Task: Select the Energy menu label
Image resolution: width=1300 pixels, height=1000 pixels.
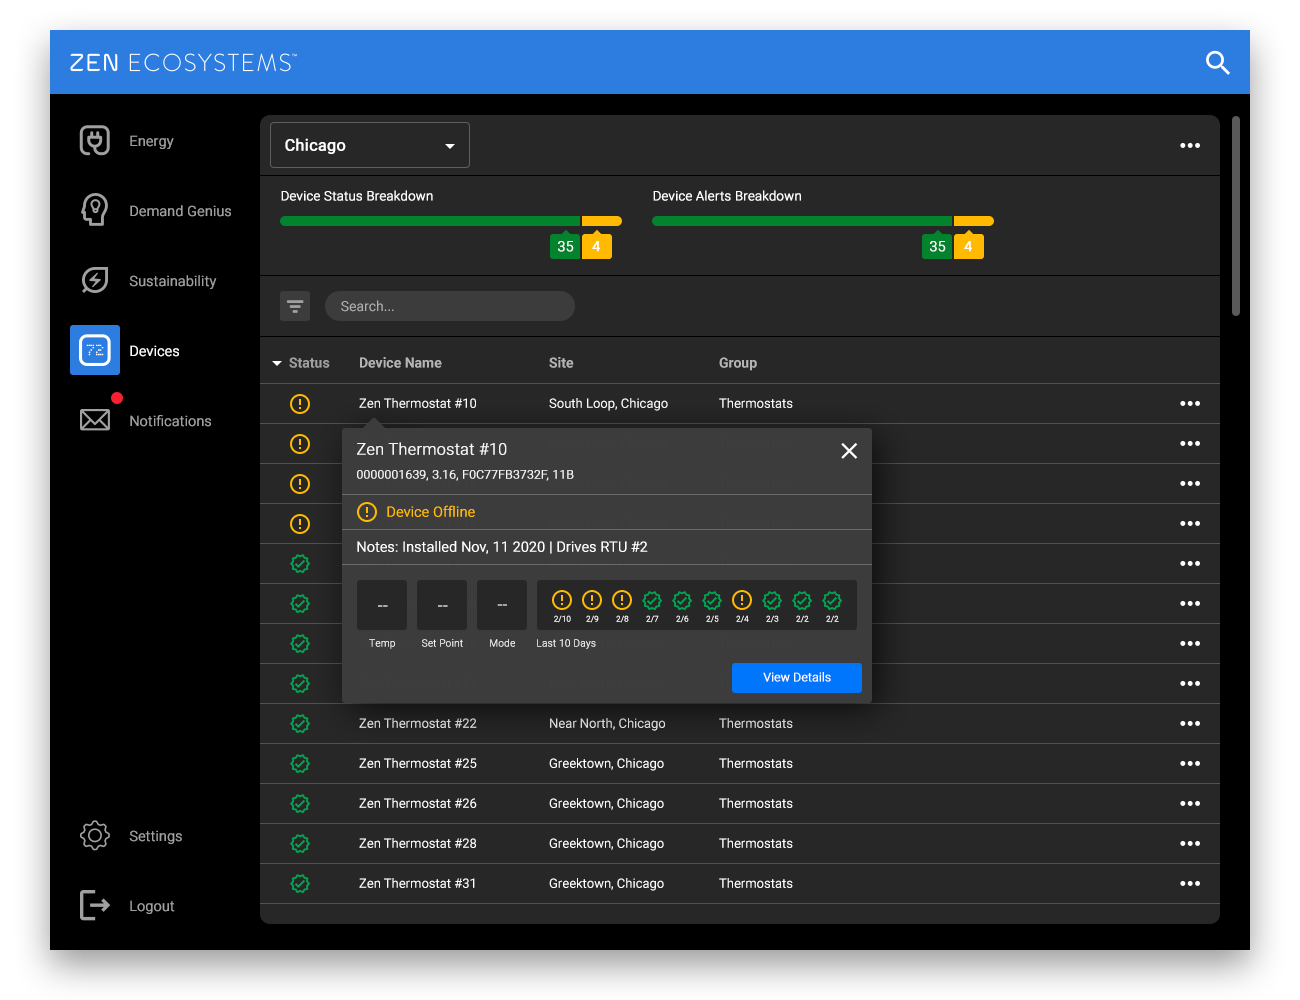Action: tap(151, 141)
